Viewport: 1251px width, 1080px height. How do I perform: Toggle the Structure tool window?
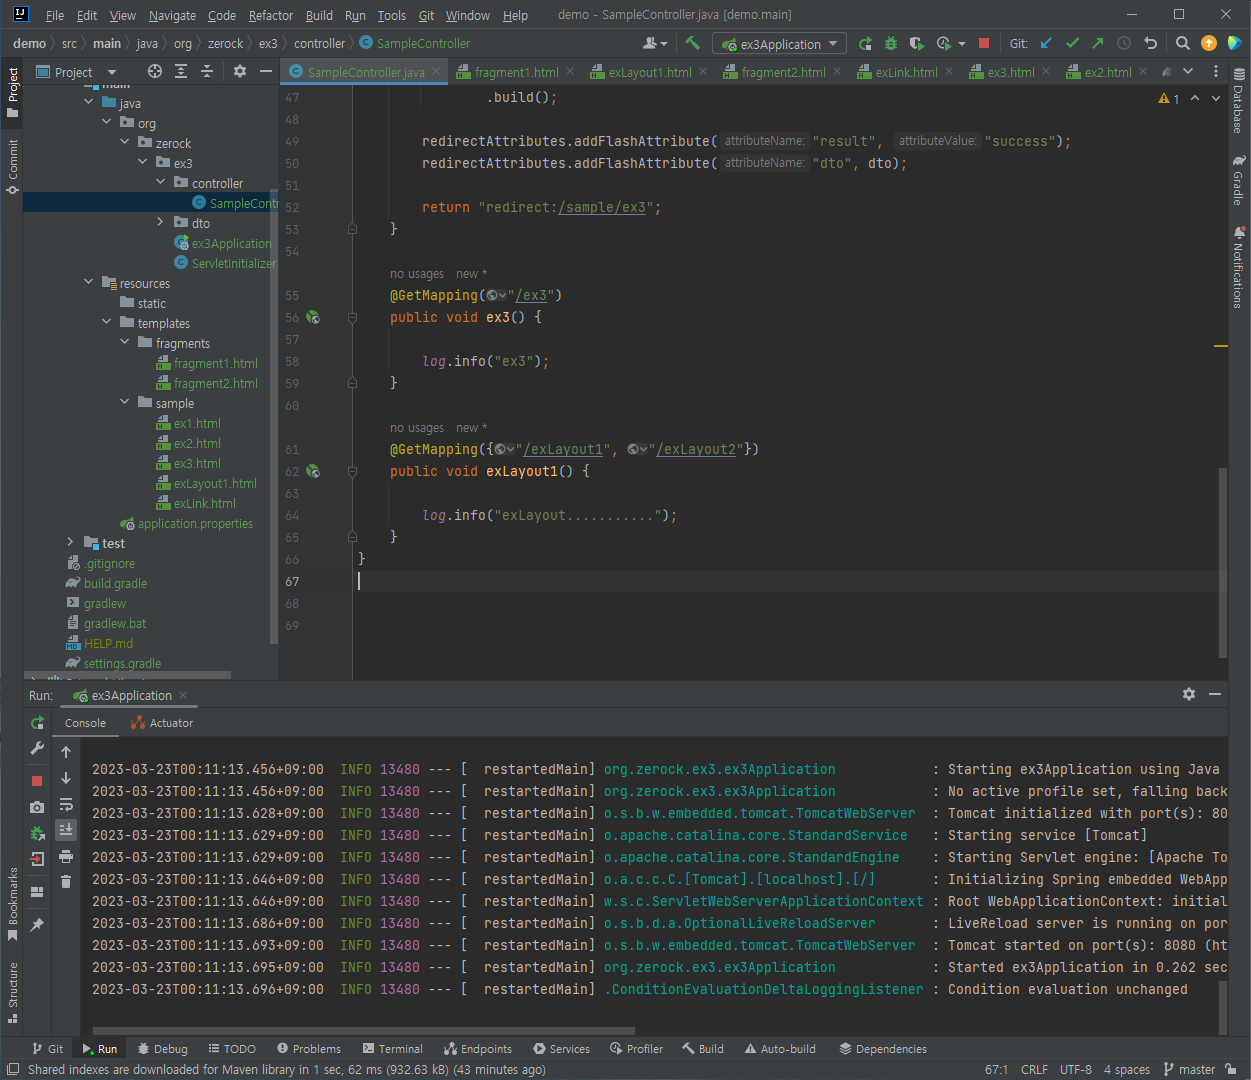pos(12,993)
